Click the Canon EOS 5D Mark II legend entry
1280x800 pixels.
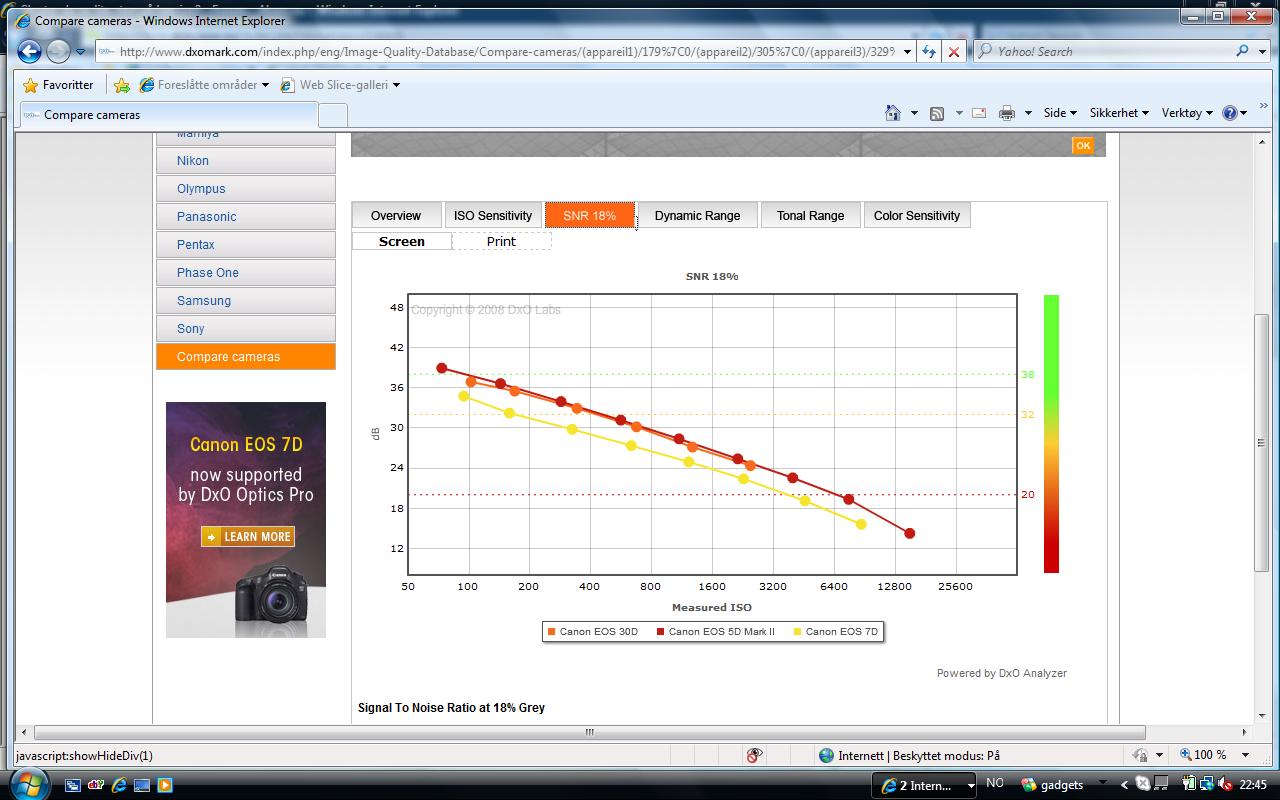click(x=715, y=632)
